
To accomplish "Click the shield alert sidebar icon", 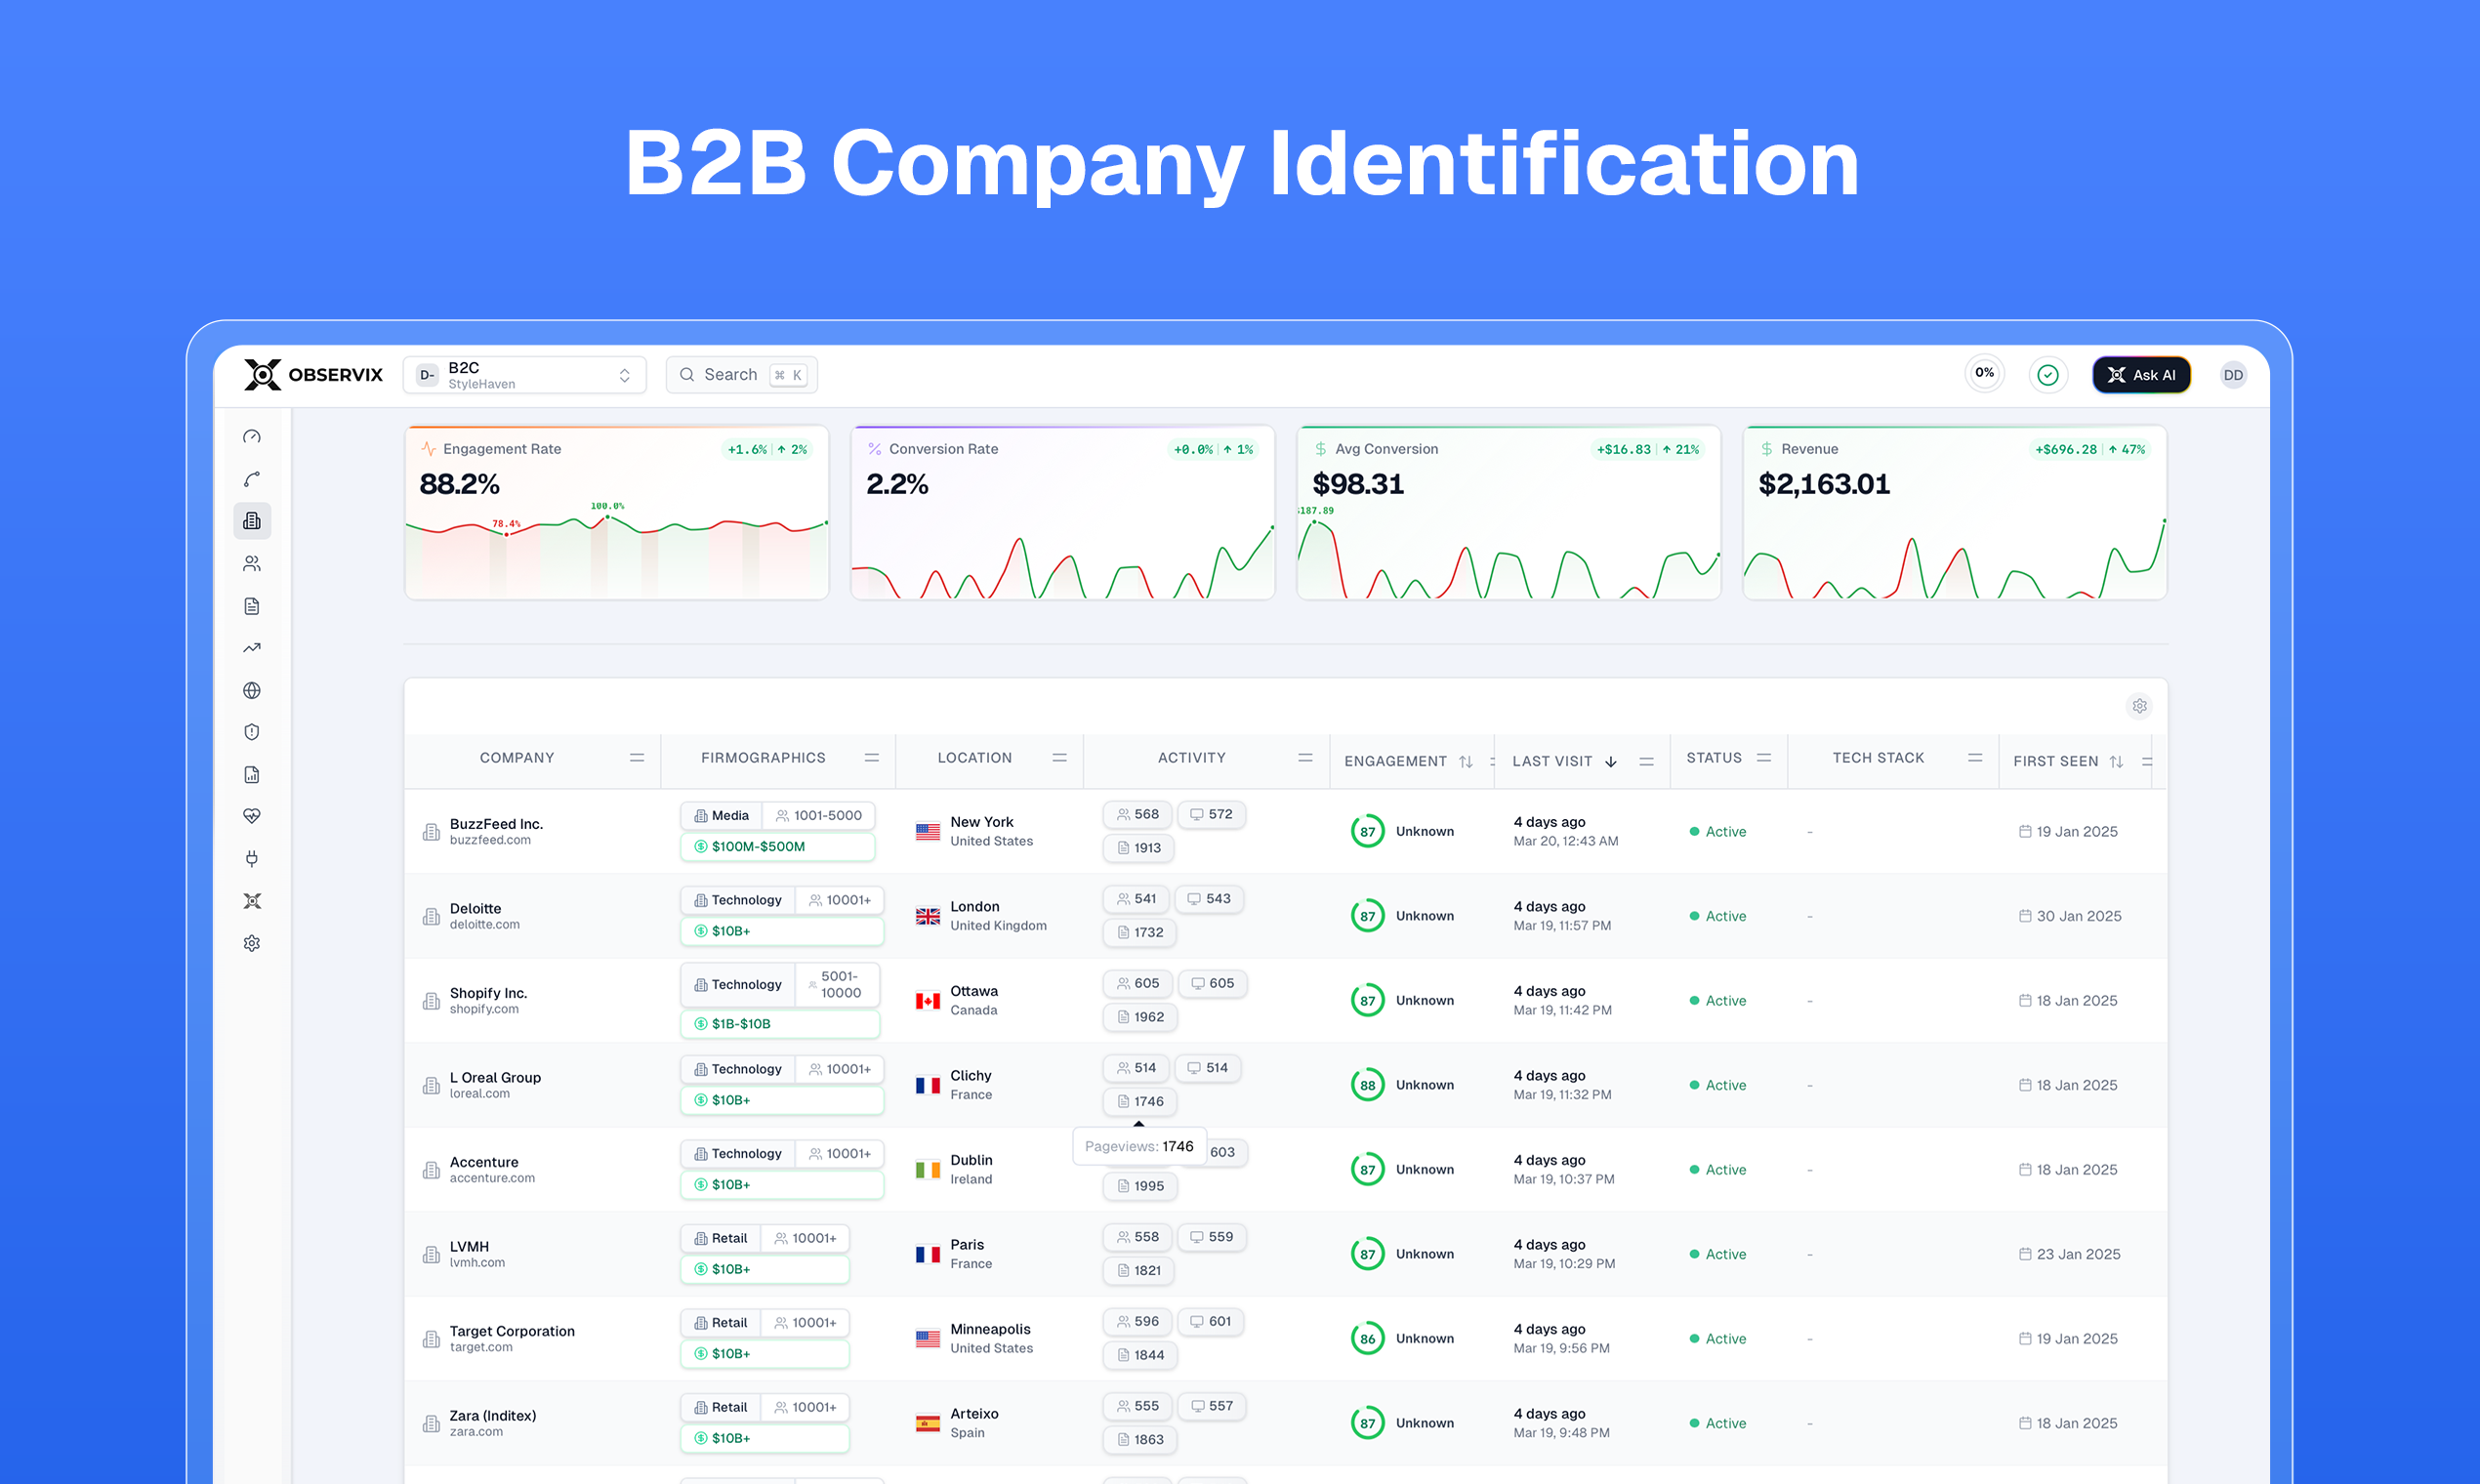I will point(252,733).
